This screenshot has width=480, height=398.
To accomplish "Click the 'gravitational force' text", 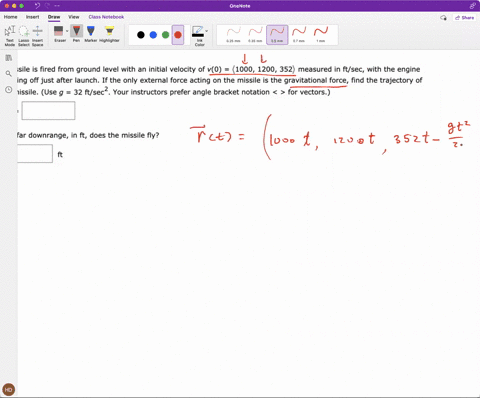I will (316, 80).
